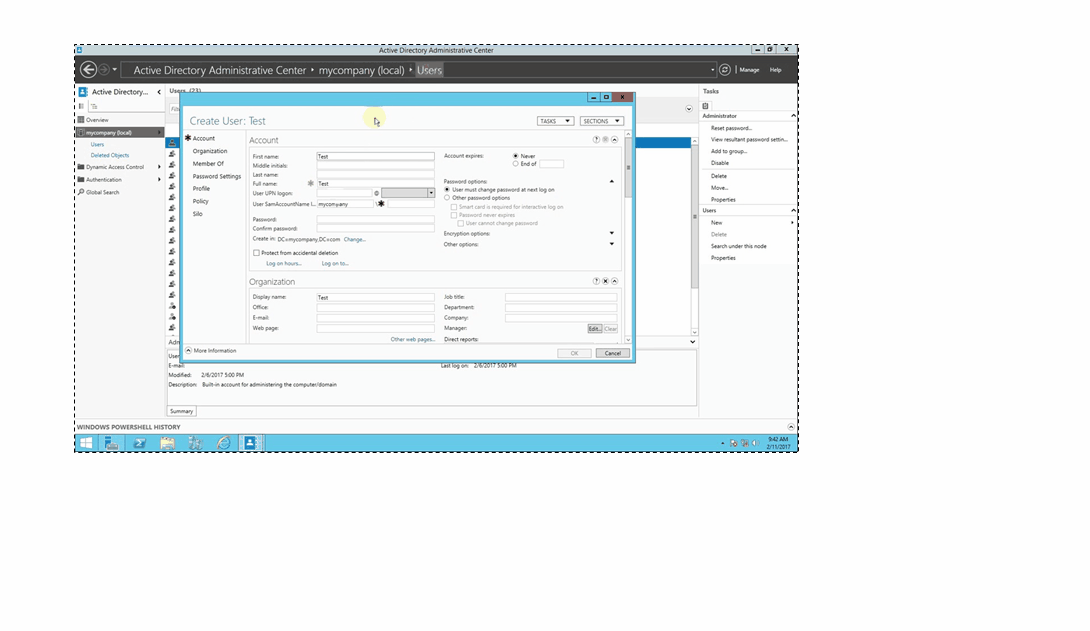Open File Explorer from the taskbar
The height and width of the screenshot is (631, 1090).
pyautogui.click(x=168, y=443)
